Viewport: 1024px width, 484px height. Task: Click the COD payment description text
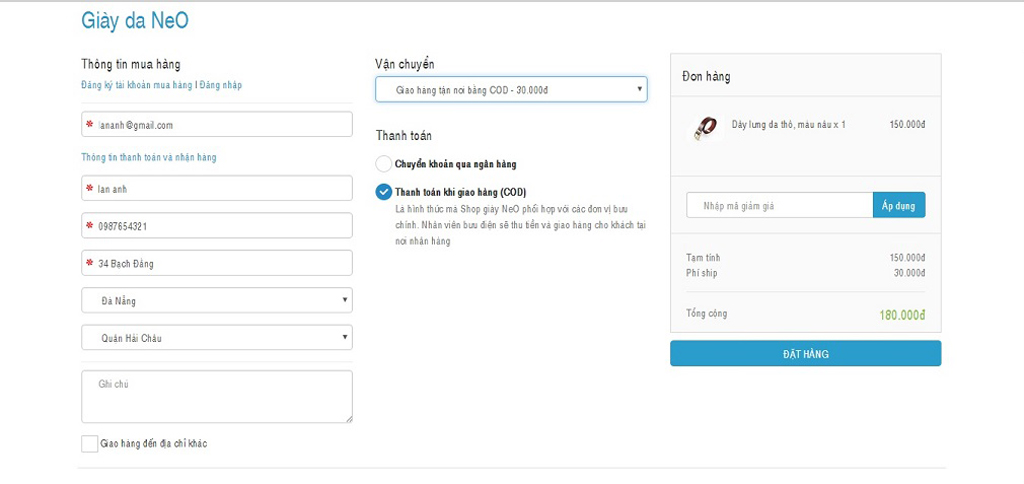pos(521,225)
